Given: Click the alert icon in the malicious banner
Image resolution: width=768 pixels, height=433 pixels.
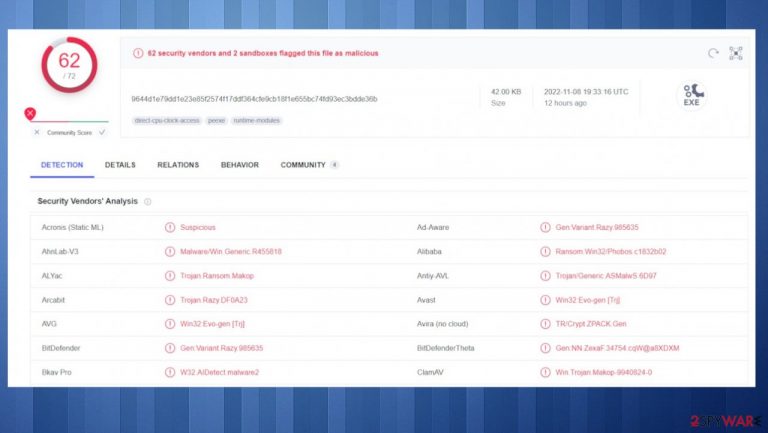Looking at the screenshot, I should pyautogui.click(x=138, y=53).
